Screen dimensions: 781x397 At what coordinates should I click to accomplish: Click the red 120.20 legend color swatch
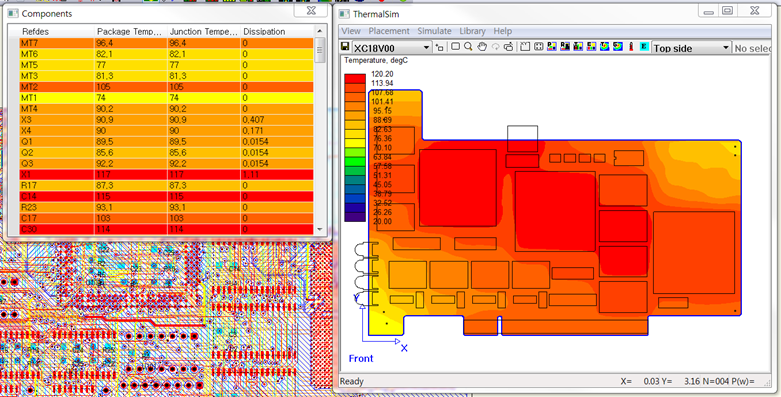(x=355, y=78)
